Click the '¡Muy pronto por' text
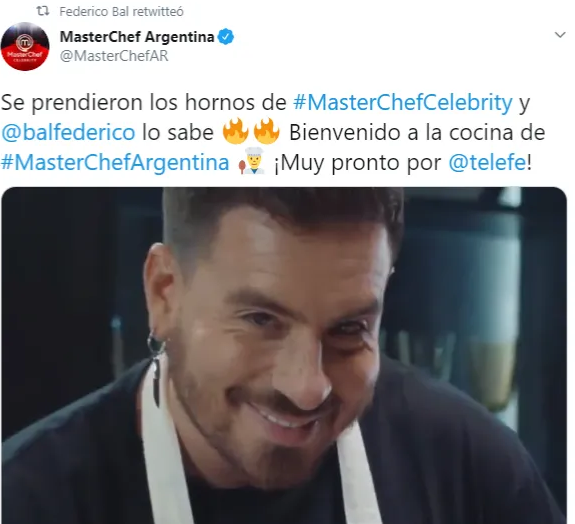 pos(358,162)
